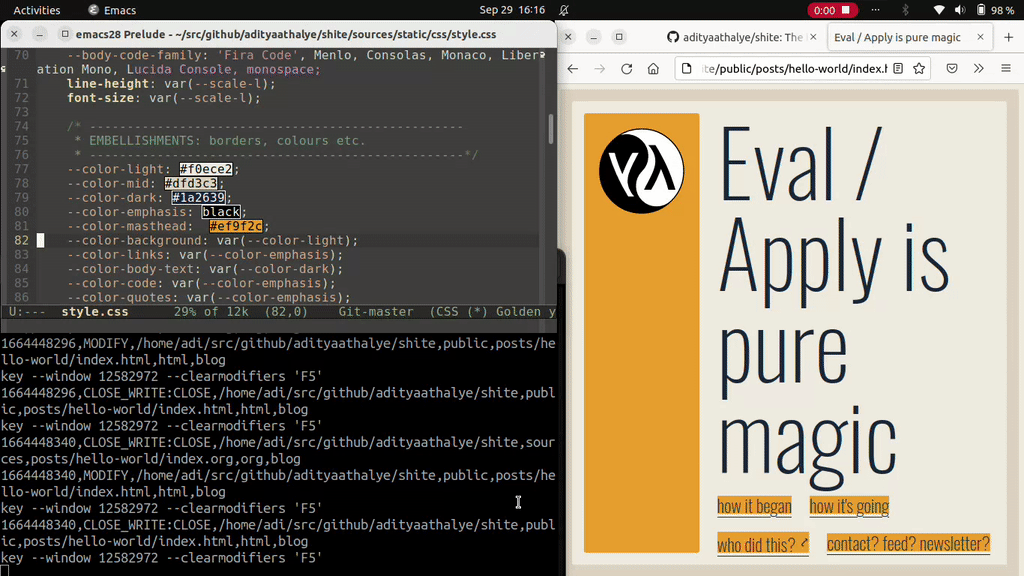Click the three-dots tray overflow icon

coord(875,10)
